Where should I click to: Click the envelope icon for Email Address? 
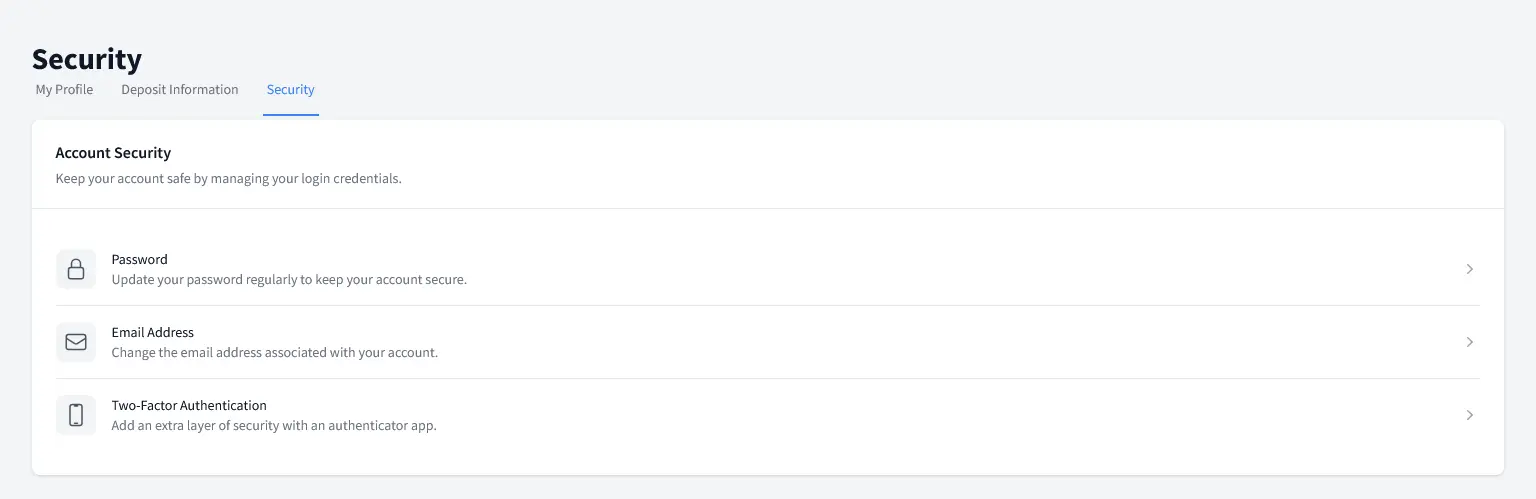tap(76, 342)
